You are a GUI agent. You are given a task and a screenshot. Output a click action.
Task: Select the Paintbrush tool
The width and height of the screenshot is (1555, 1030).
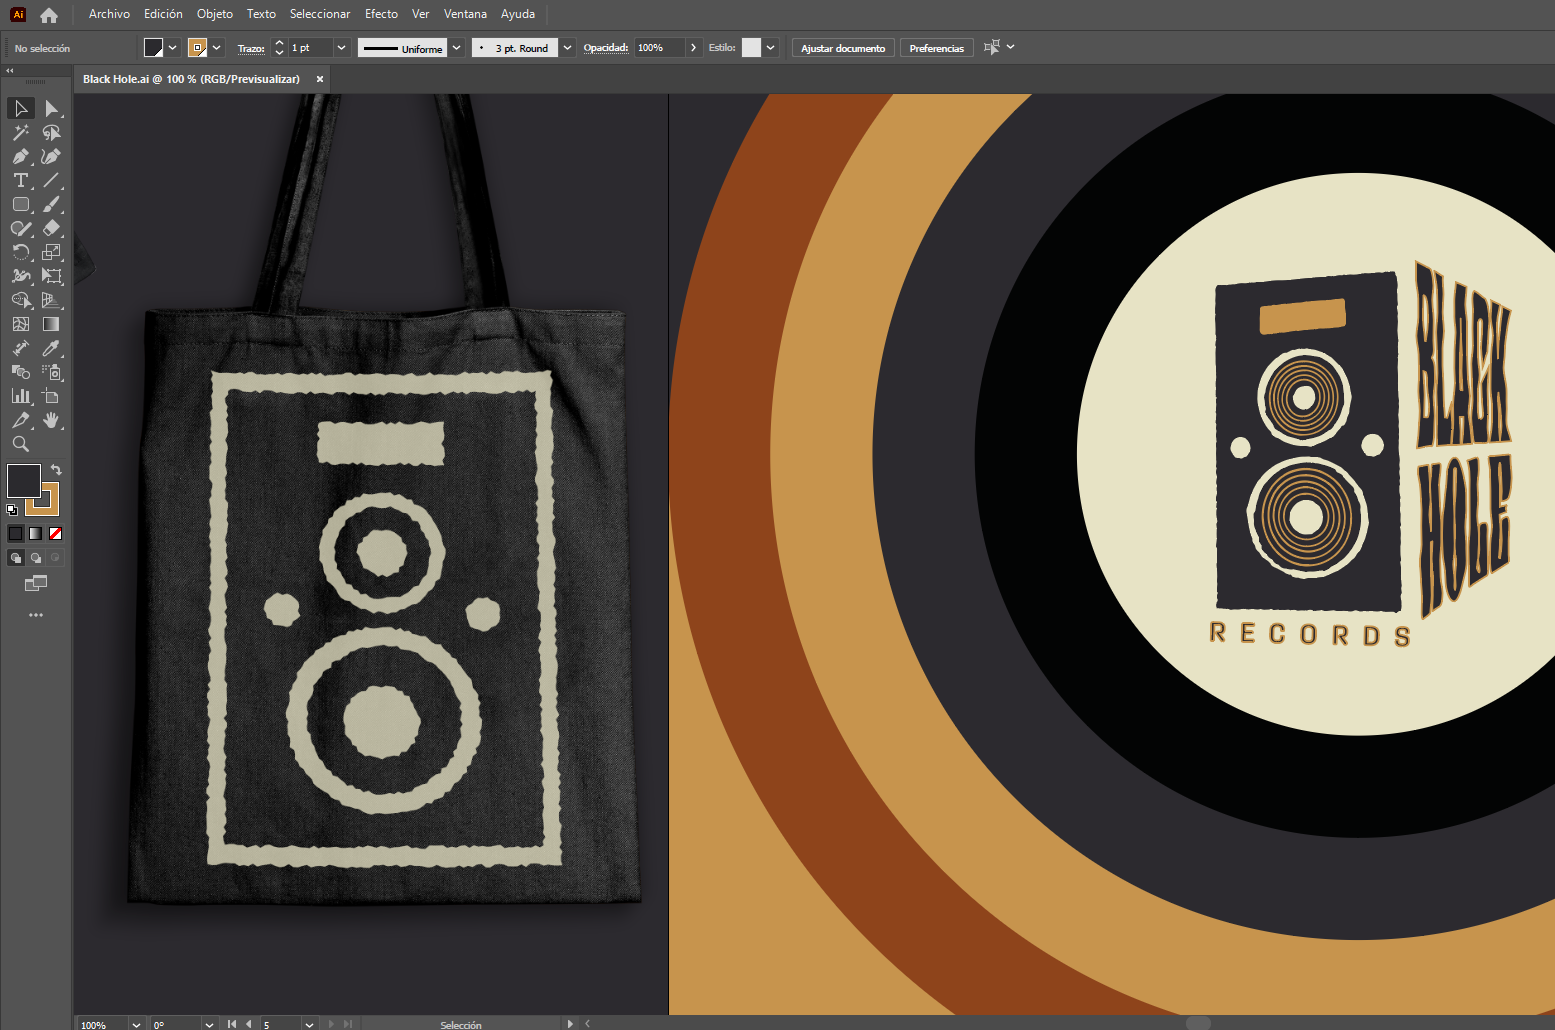click(x=51, y=204)
